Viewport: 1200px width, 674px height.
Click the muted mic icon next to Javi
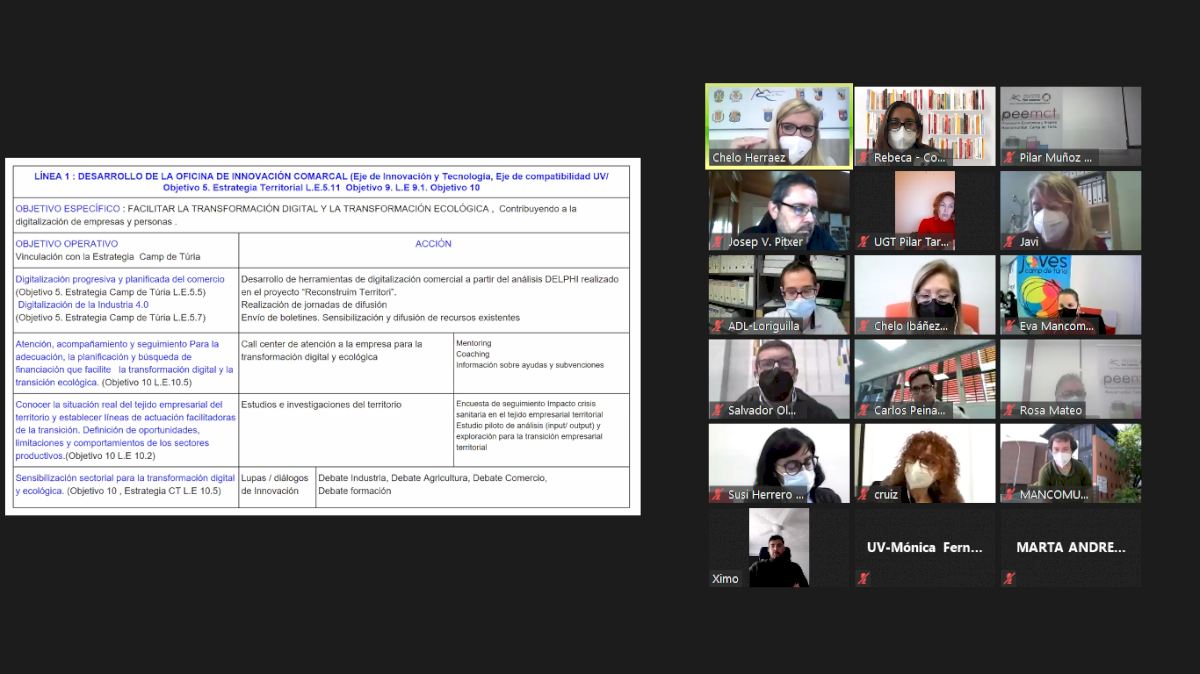coord(1010,242)
